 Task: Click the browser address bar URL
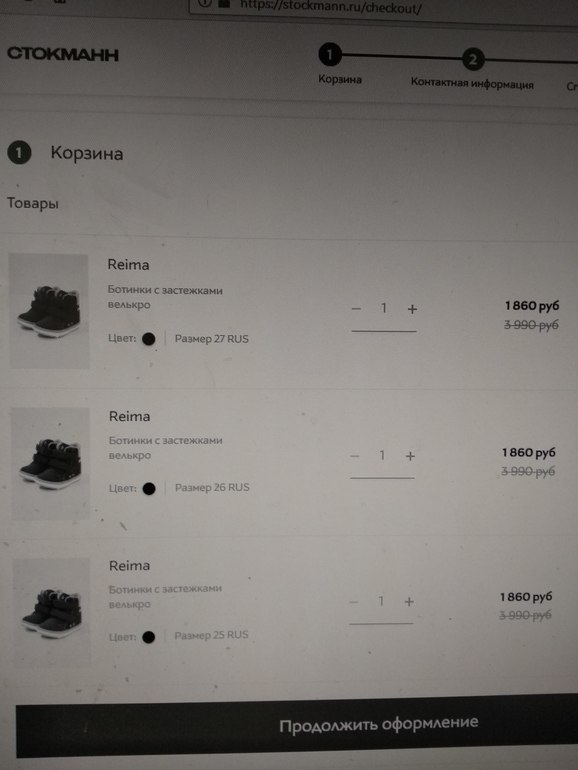[330, 7]
